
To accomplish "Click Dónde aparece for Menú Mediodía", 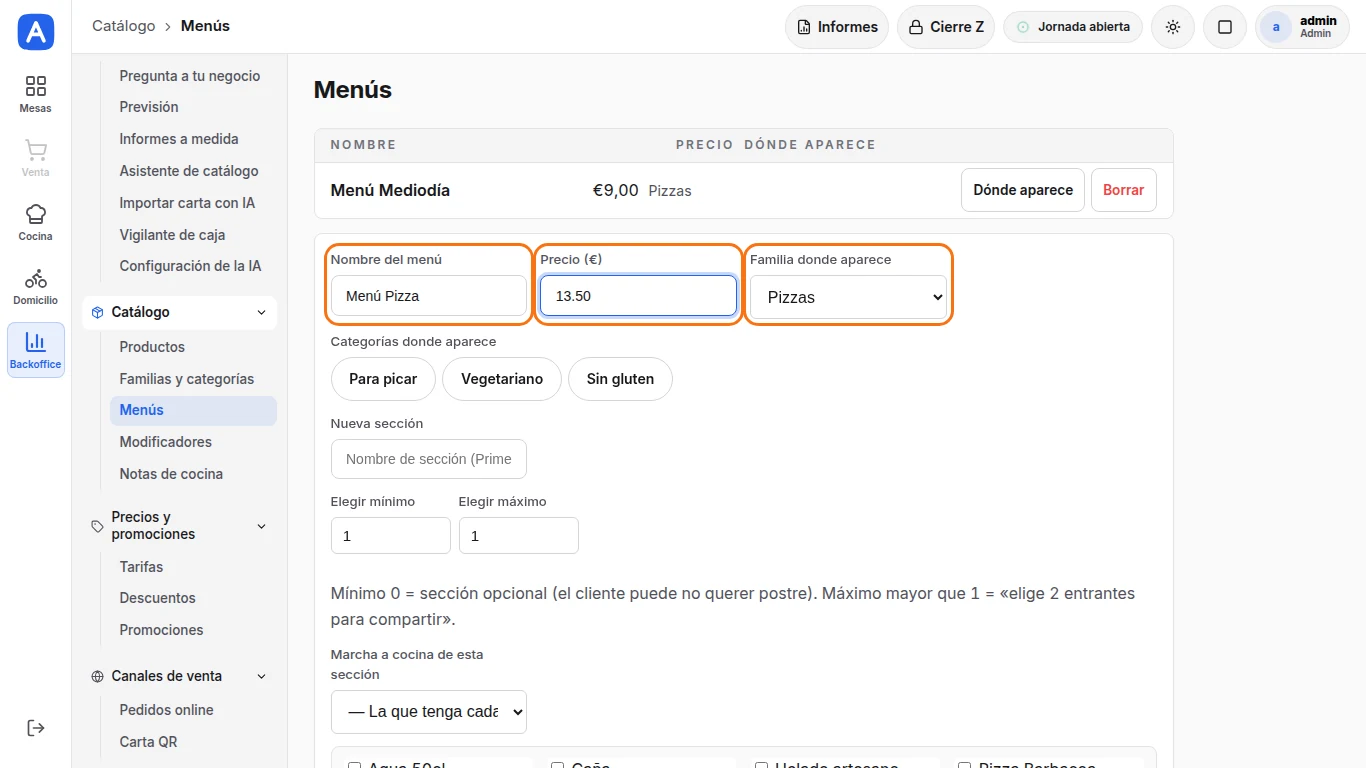I will pos(1023,190).
